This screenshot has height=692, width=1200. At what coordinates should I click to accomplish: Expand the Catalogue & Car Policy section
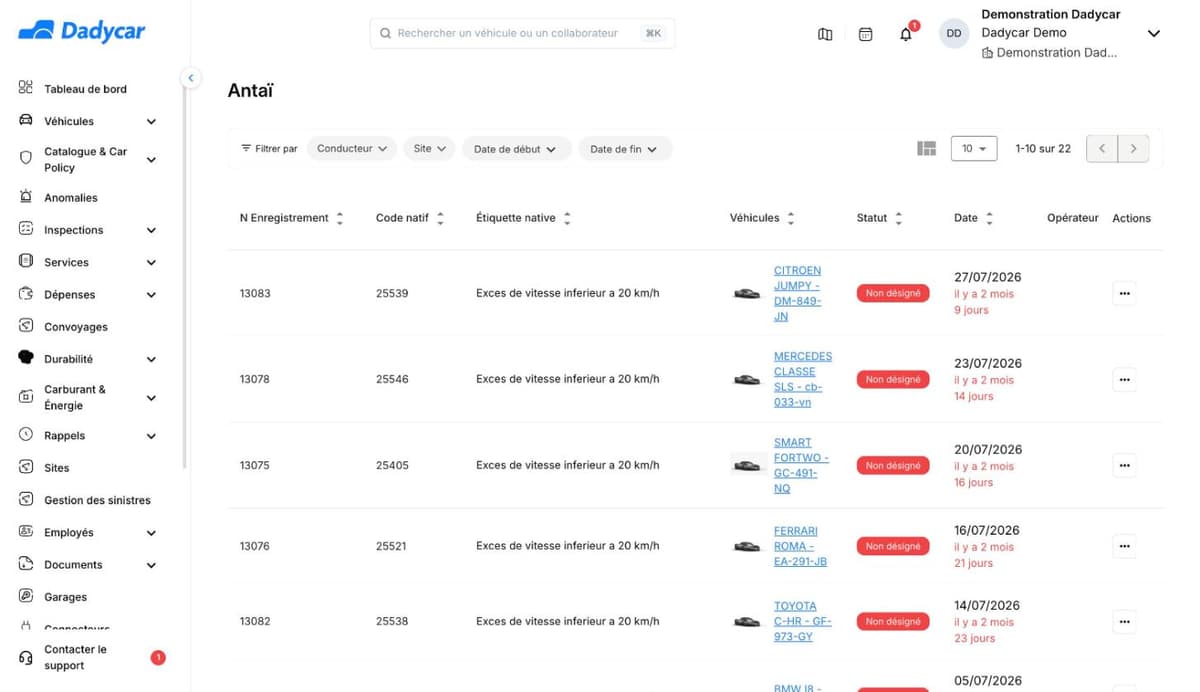click(x=151, y=159)
